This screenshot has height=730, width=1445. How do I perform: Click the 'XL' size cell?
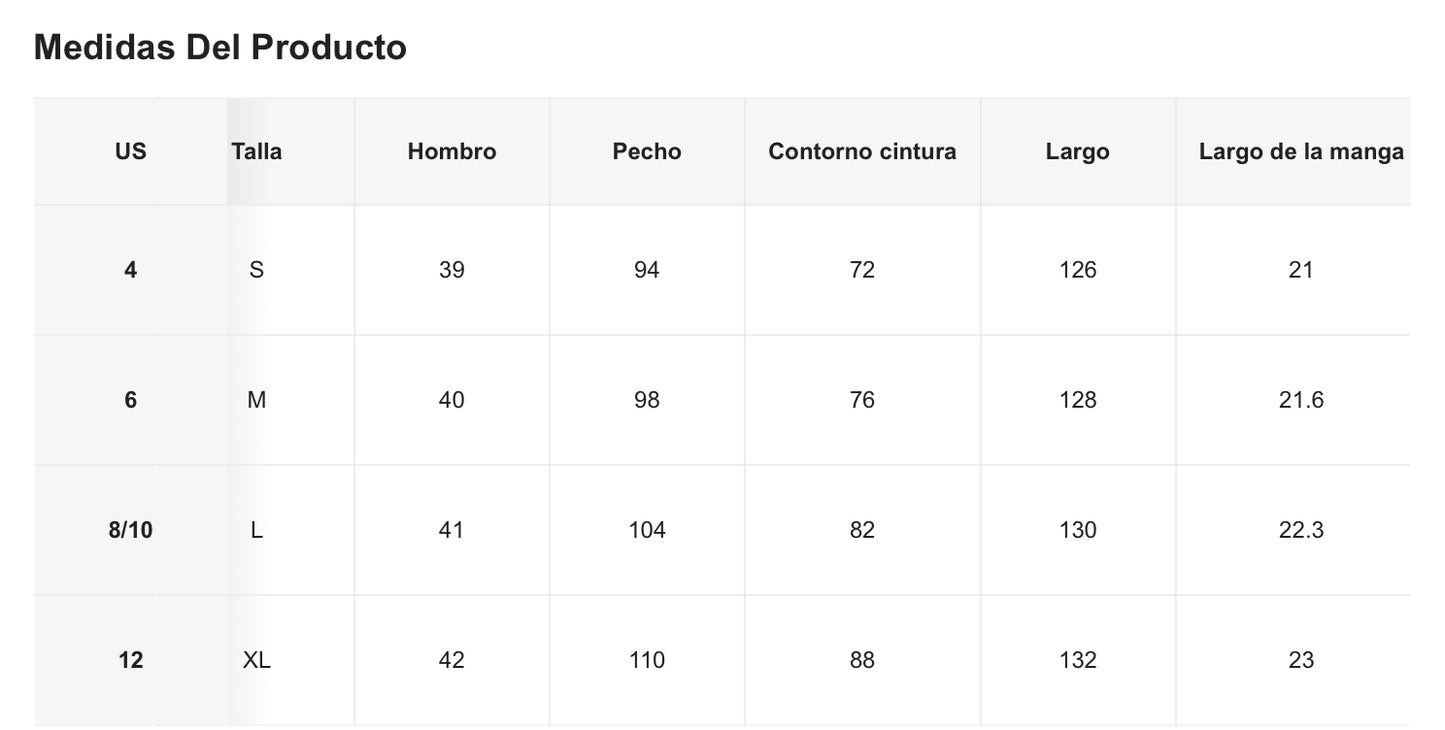tap(256, 660)
